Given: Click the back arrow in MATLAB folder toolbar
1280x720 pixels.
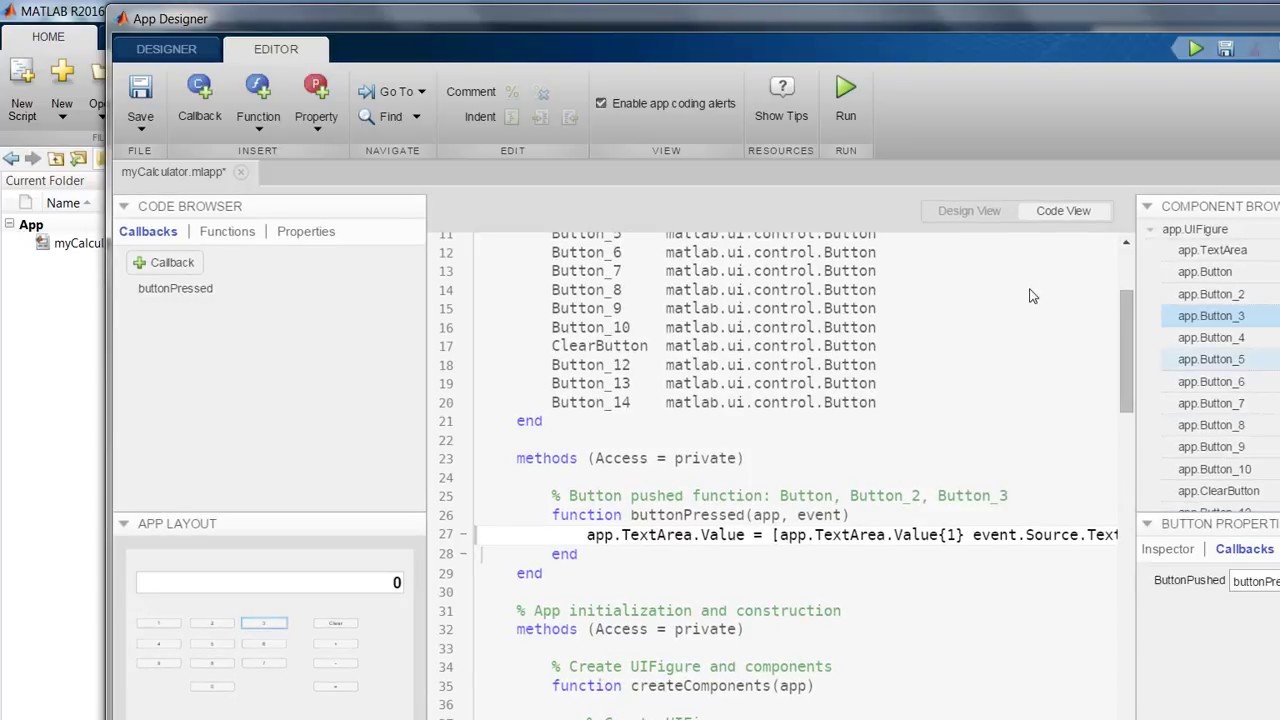Looking at the screenshot, I should tap(11, 158).
